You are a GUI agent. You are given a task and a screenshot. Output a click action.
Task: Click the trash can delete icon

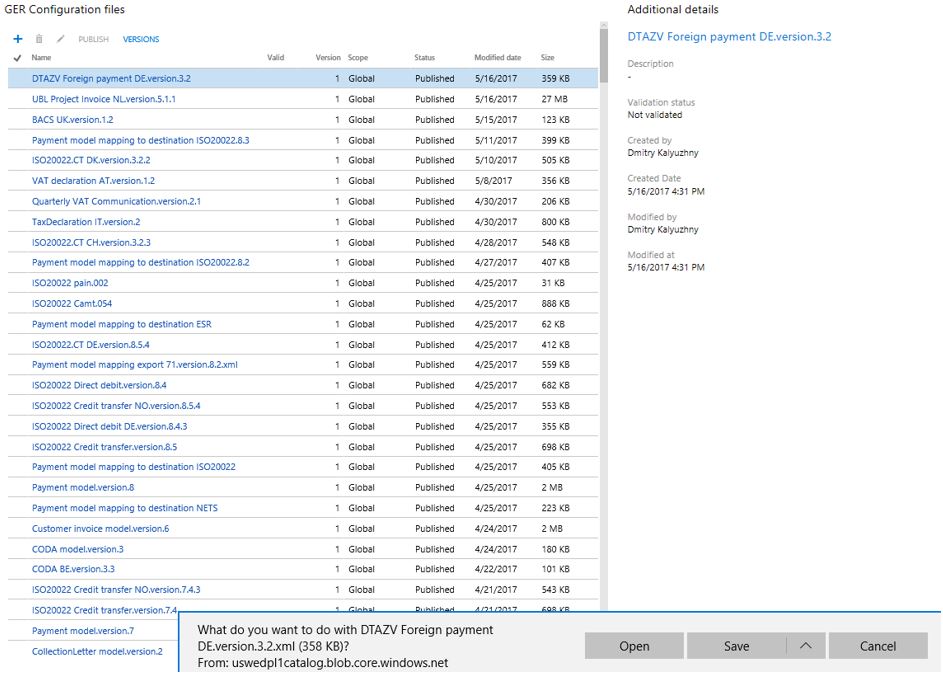tap(39, 39)
